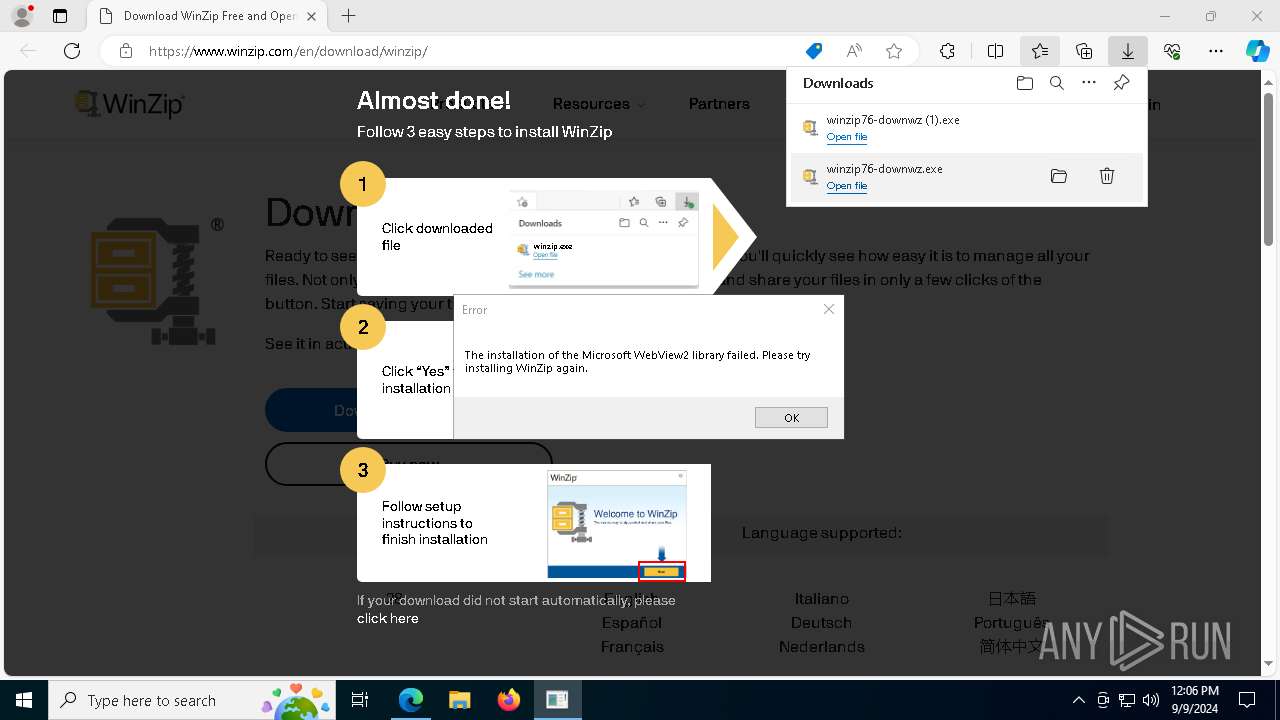The height and width of the screenshot is (720, 1280).
Task: Select Italiano language
Action: click(822, 598)
